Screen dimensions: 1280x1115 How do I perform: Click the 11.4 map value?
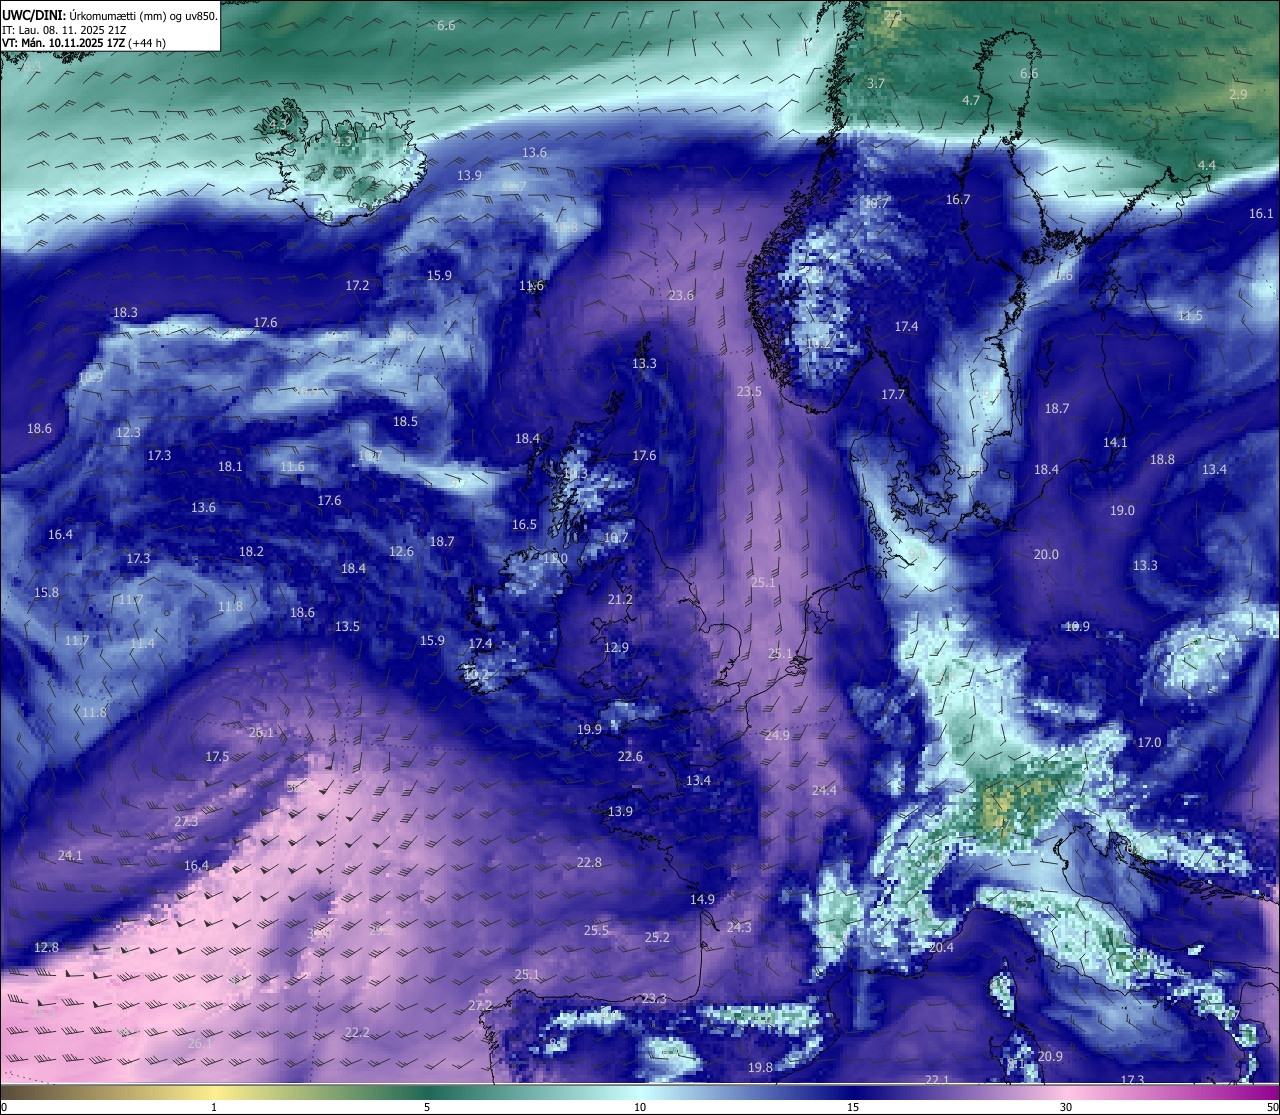pos(142,643)
